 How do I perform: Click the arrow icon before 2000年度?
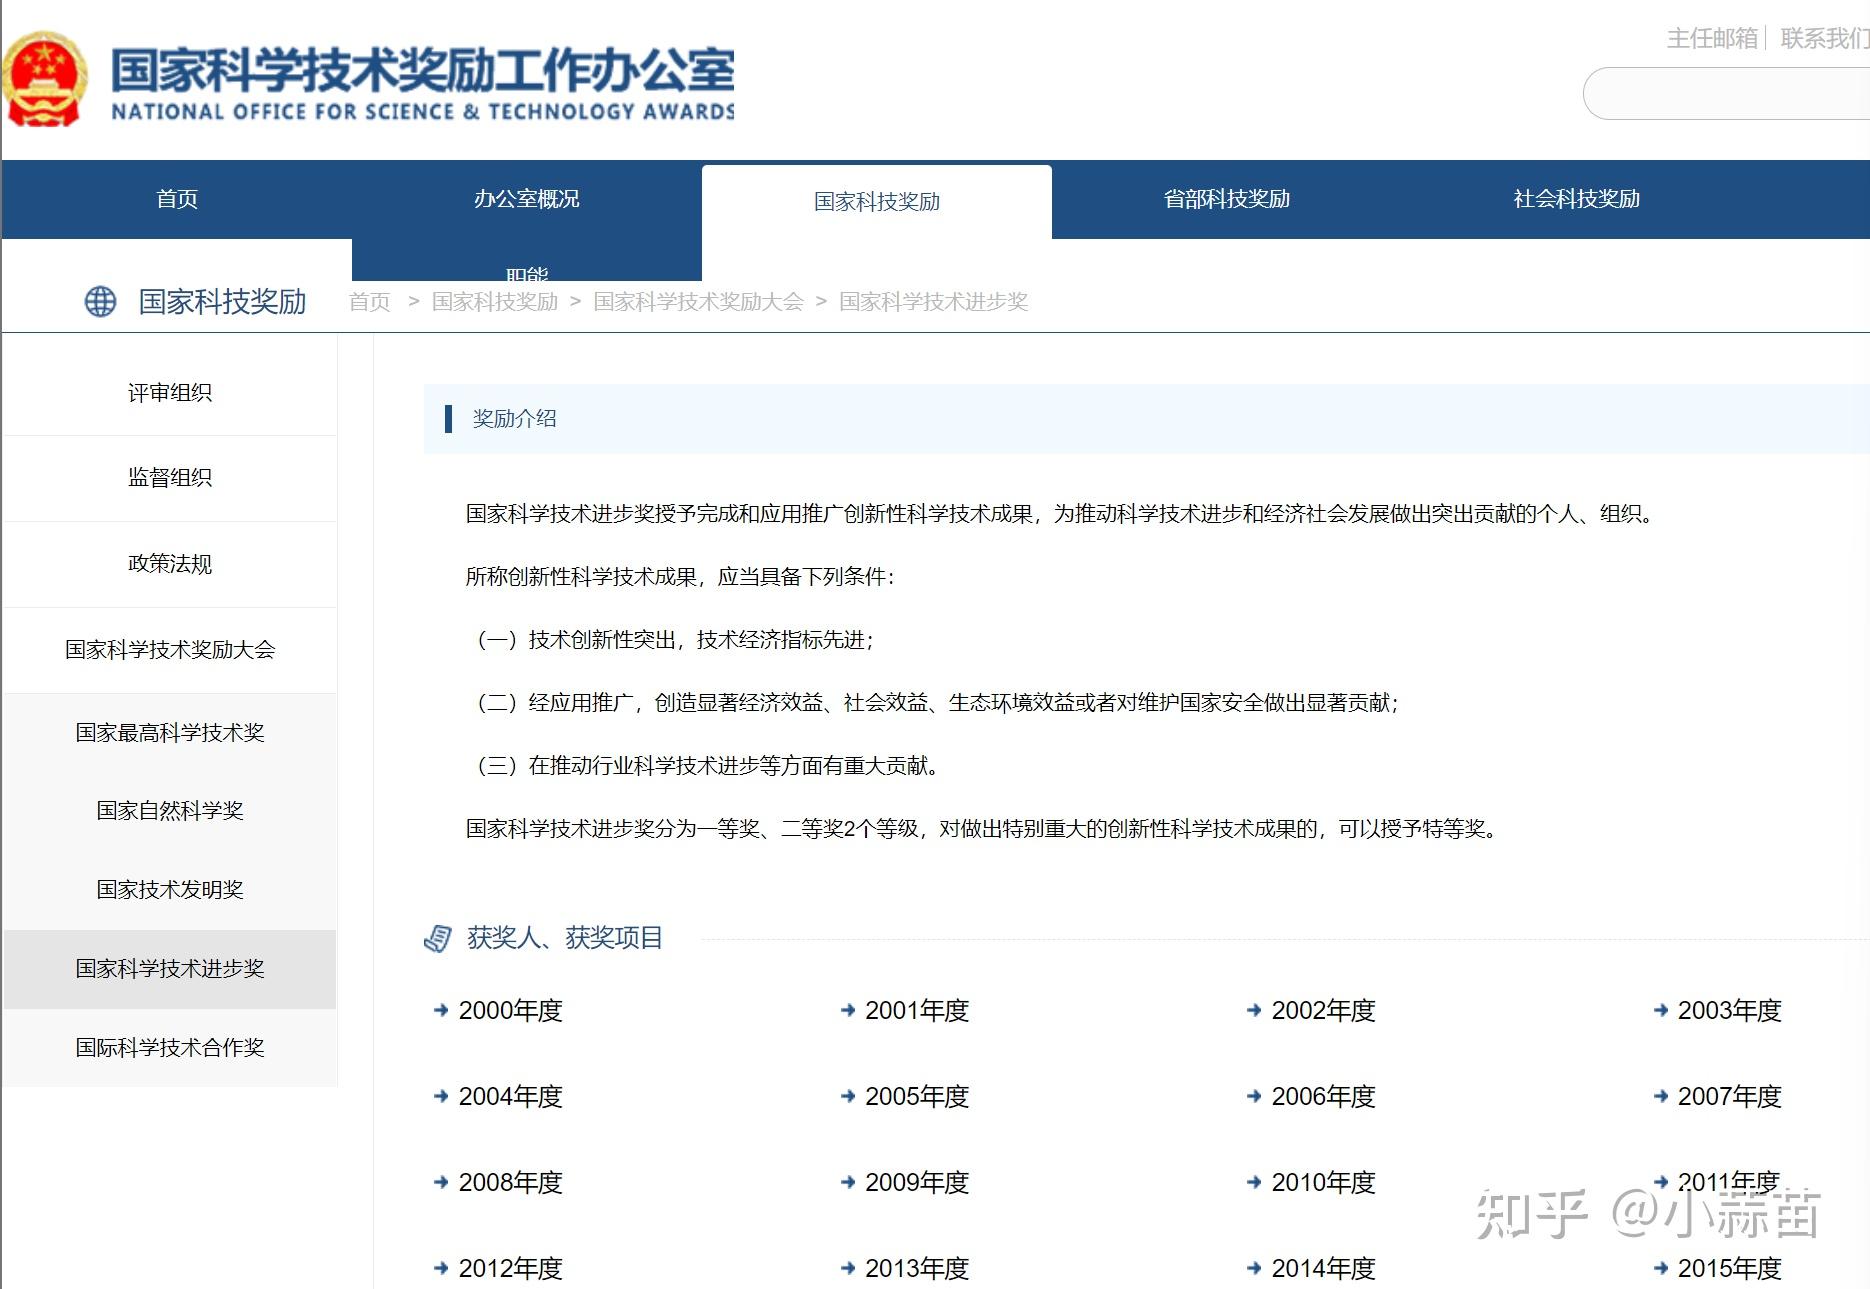440,1010
